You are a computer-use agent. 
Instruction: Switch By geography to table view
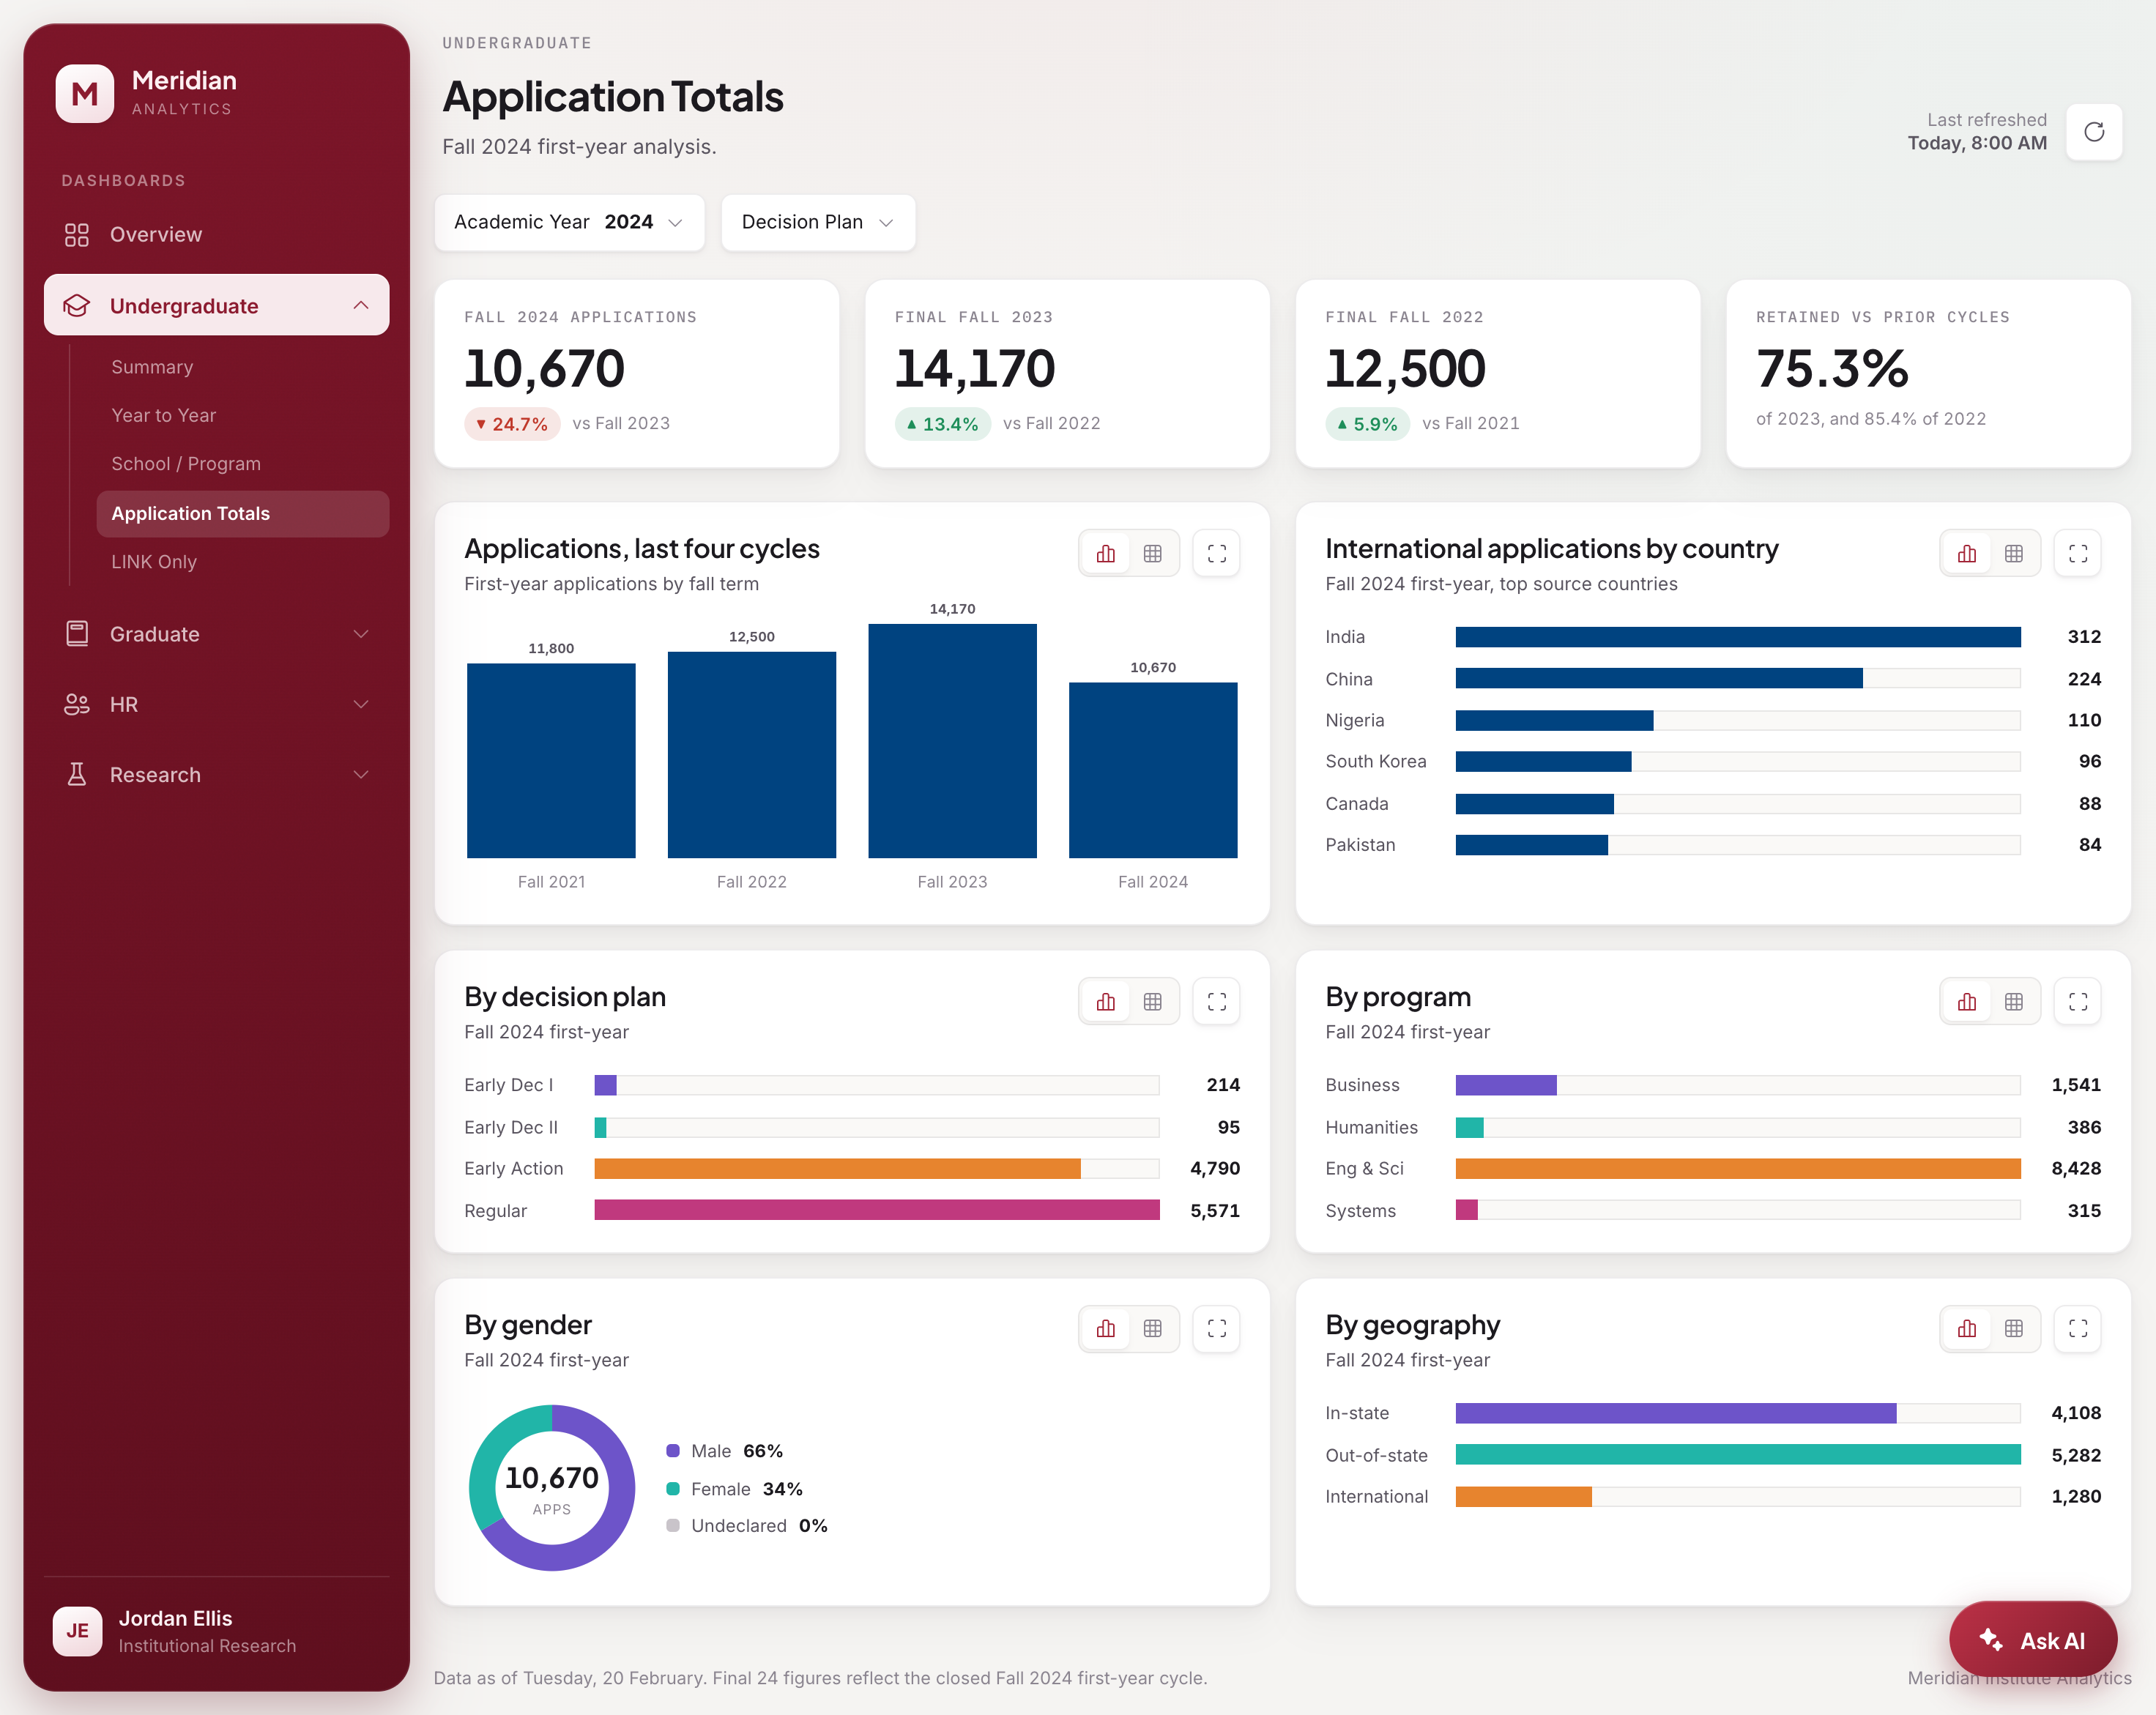(x=2014, y=1329)
